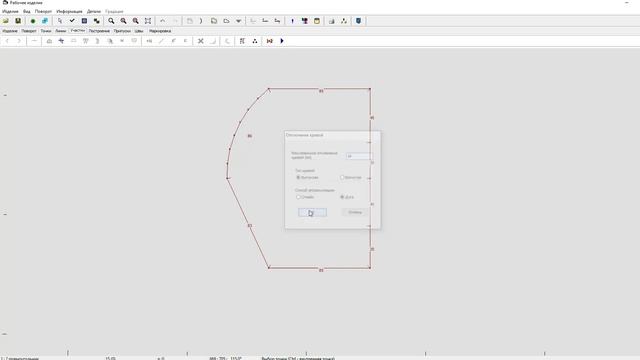Click the green circle toolbar icon
The width and height of the screenshot is (640, 360).
click(33, 21)
